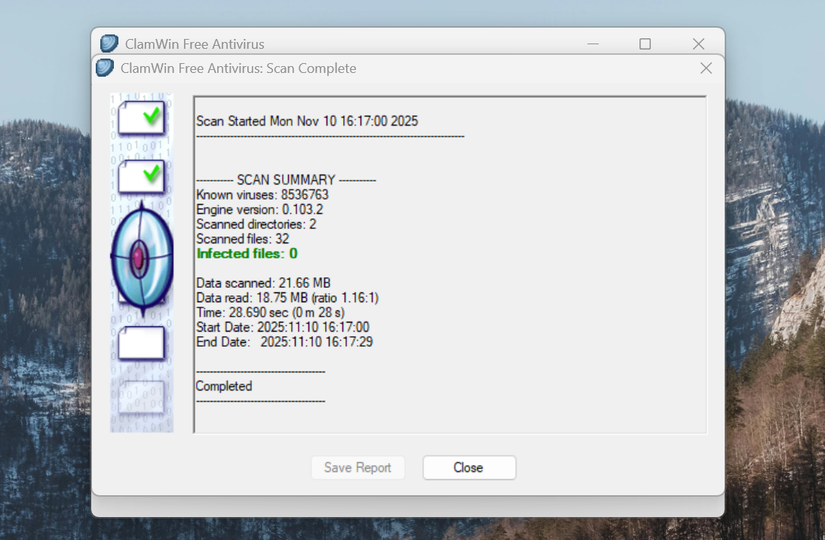
Task: Click the 'Scan Started Mon Nov 10' line
Action: (x=307, y=121)
